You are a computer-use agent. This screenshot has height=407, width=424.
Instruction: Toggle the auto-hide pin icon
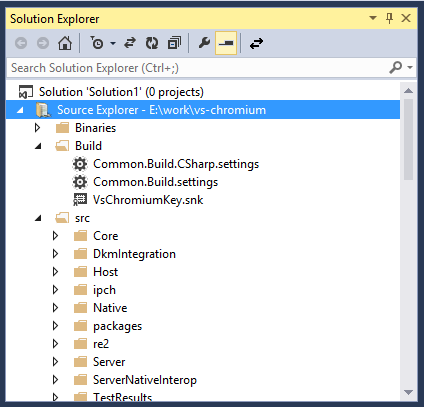pyautogui.click(x=389, y=18)
